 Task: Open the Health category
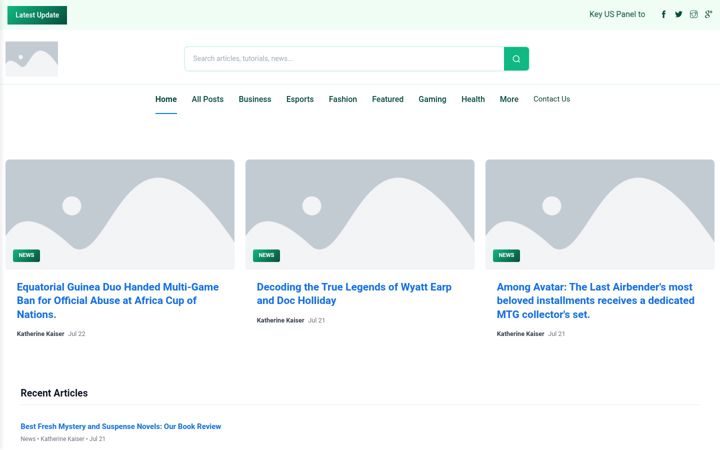pos(473,99)
